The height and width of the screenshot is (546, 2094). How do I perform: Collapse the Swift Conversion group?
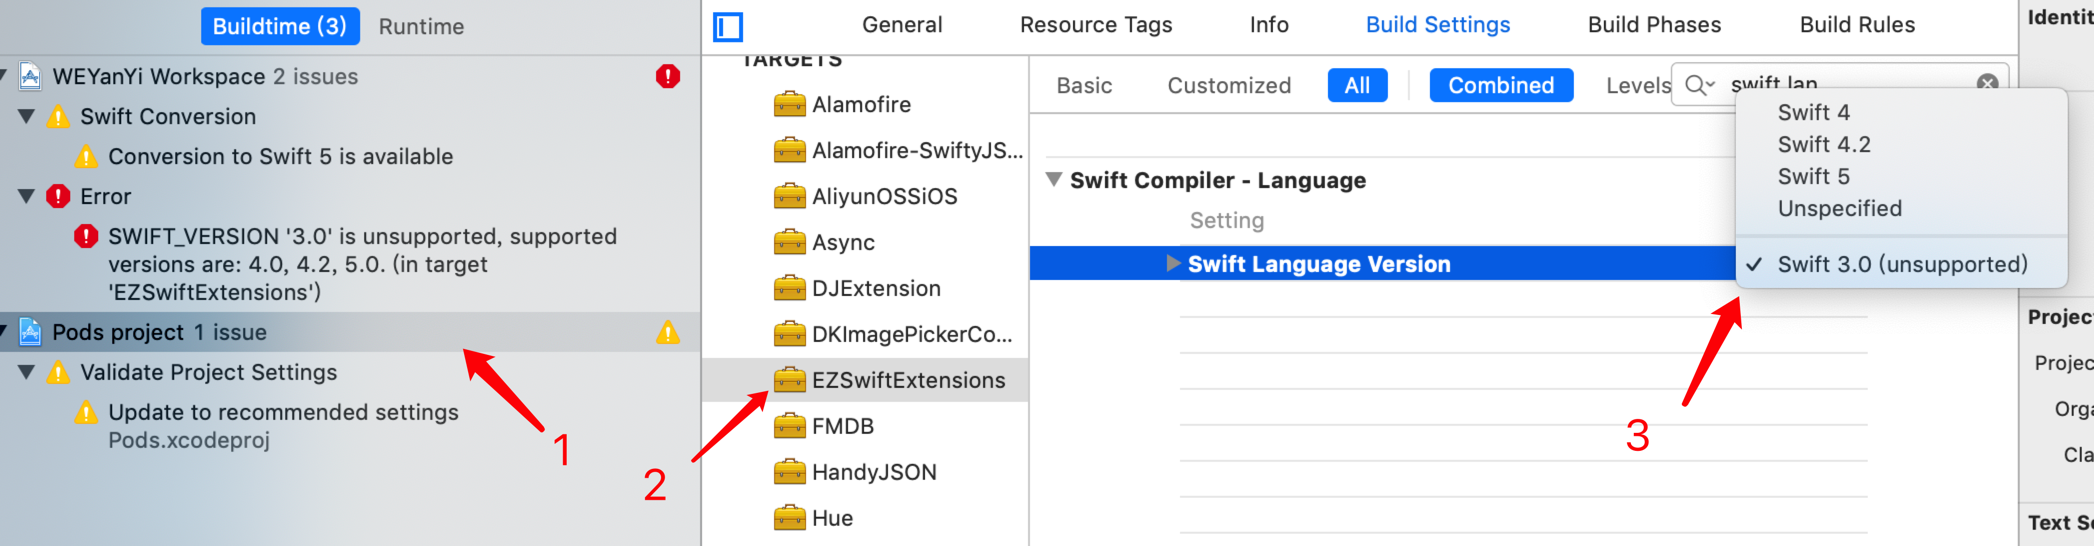(x=27, y=117)
